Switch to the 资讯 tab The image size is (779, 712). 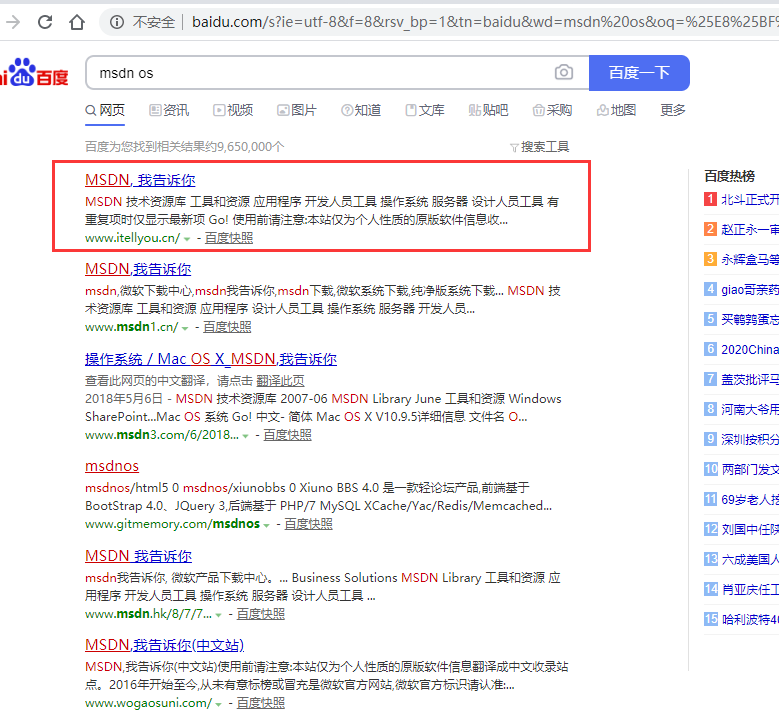click(169, 110)
